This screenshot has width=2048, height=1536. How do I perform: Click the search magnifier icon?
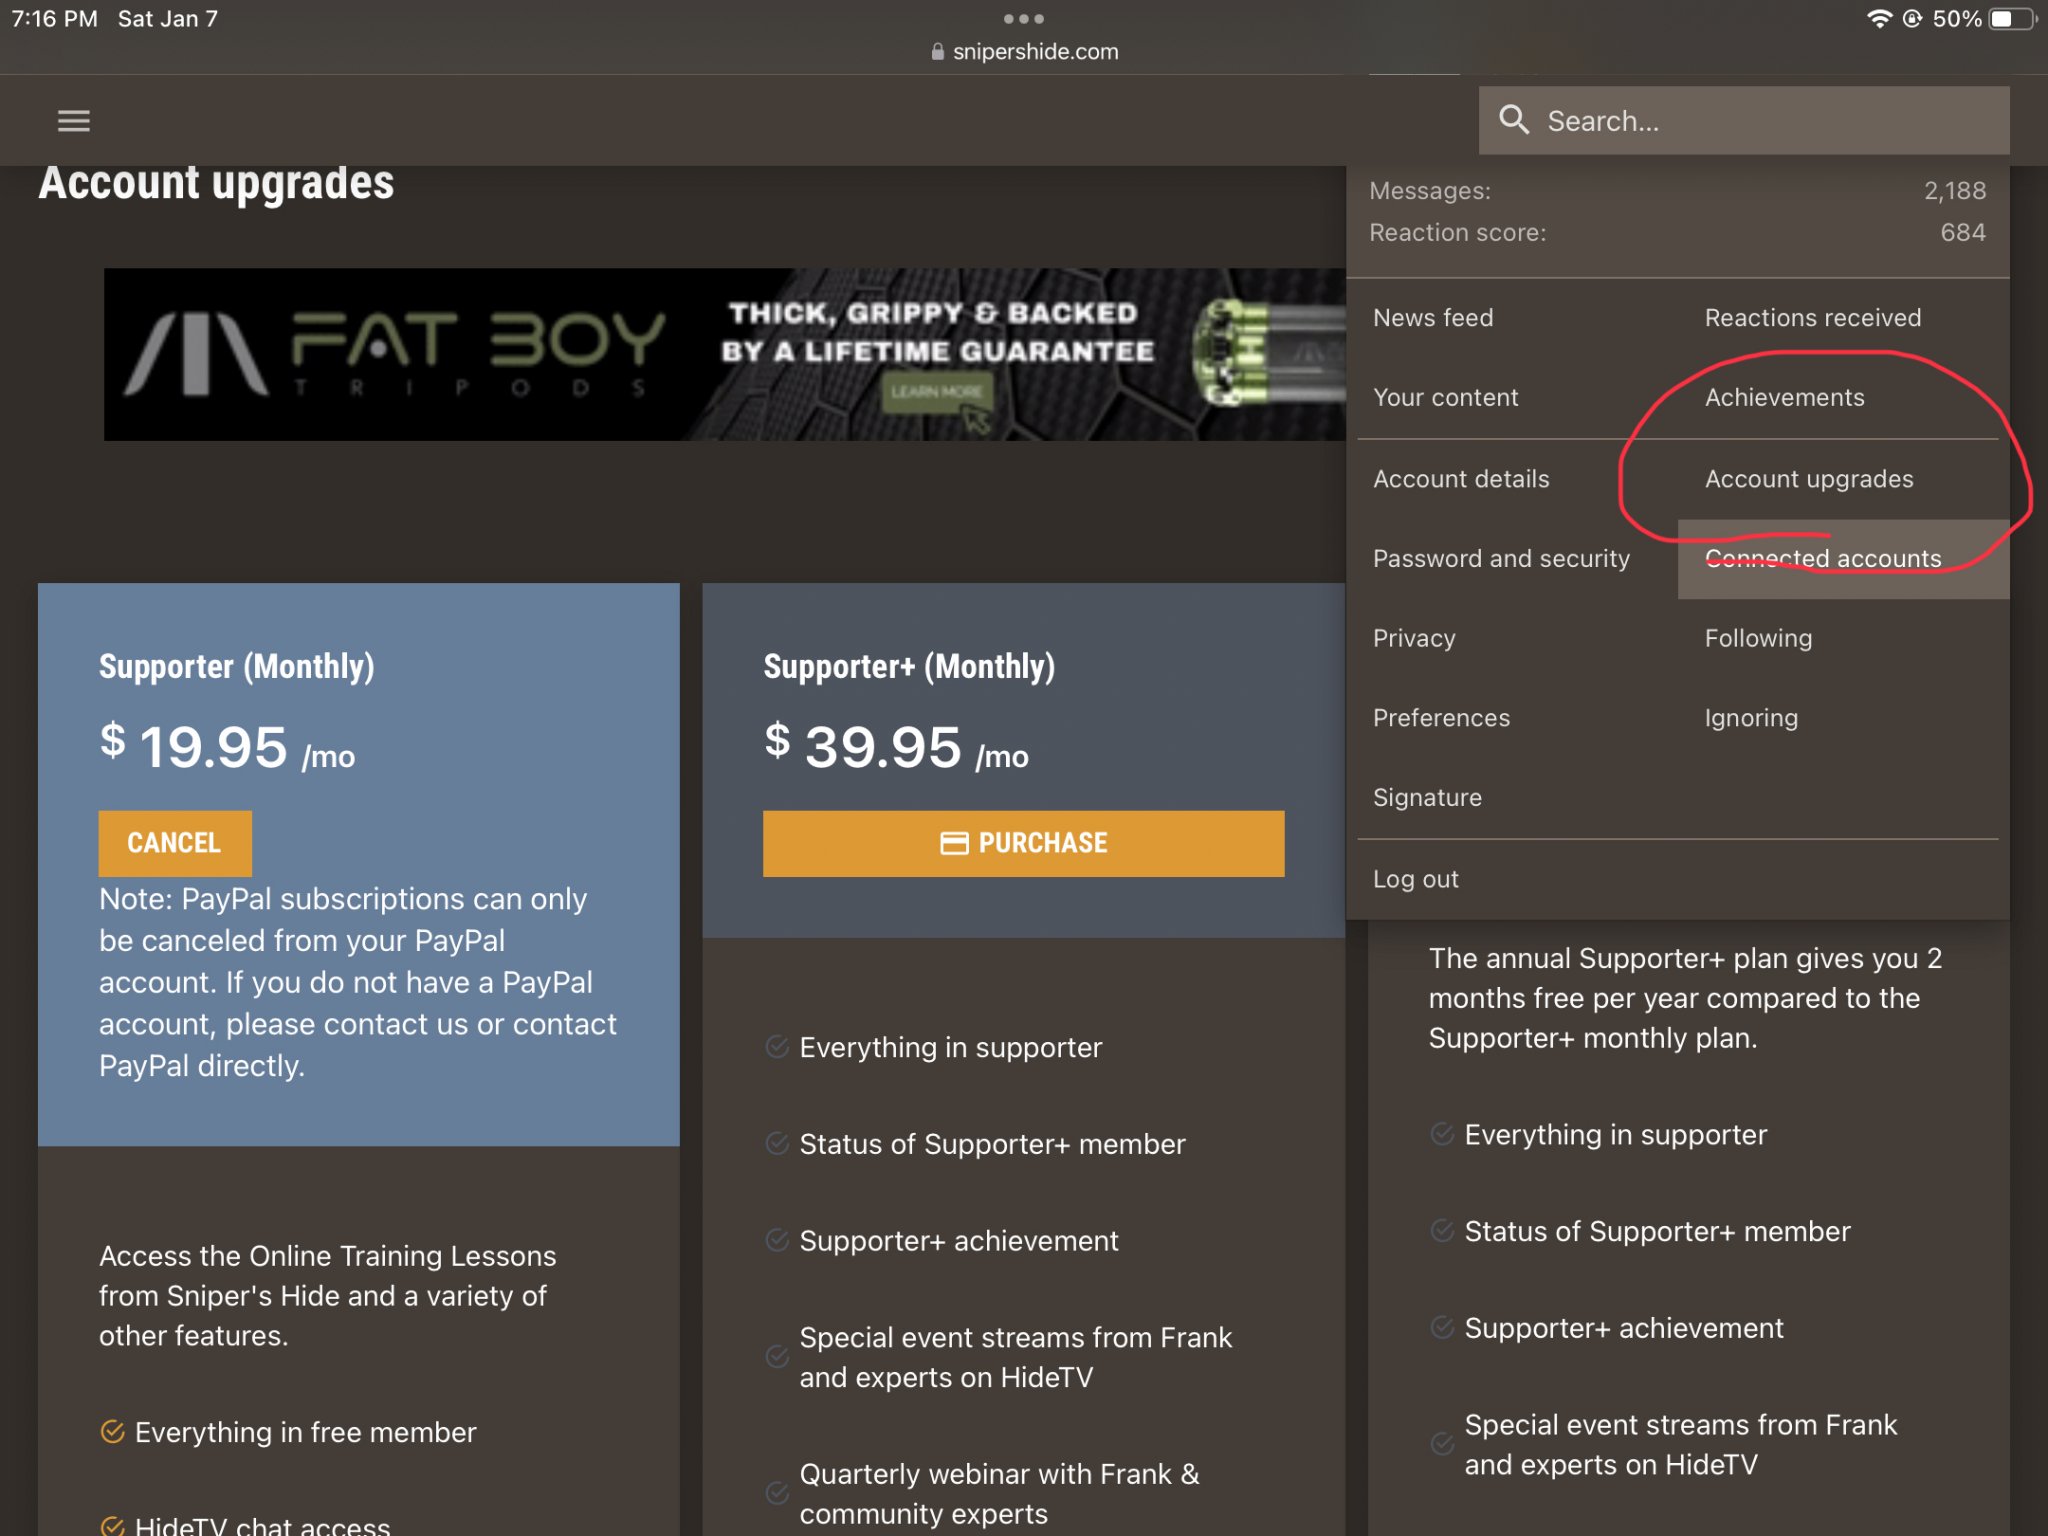click(x=1514, y=120)
